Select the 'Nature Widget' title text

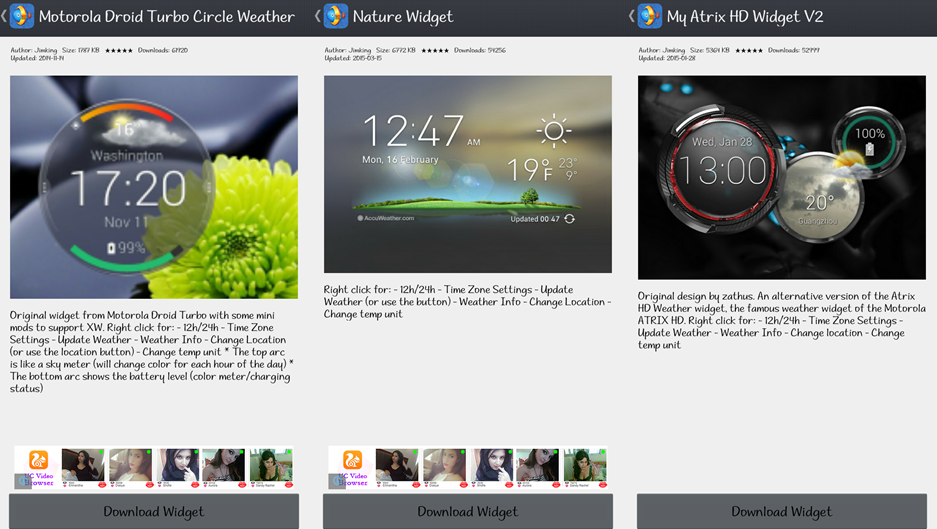pyautogui.click(x=403, y=17)
